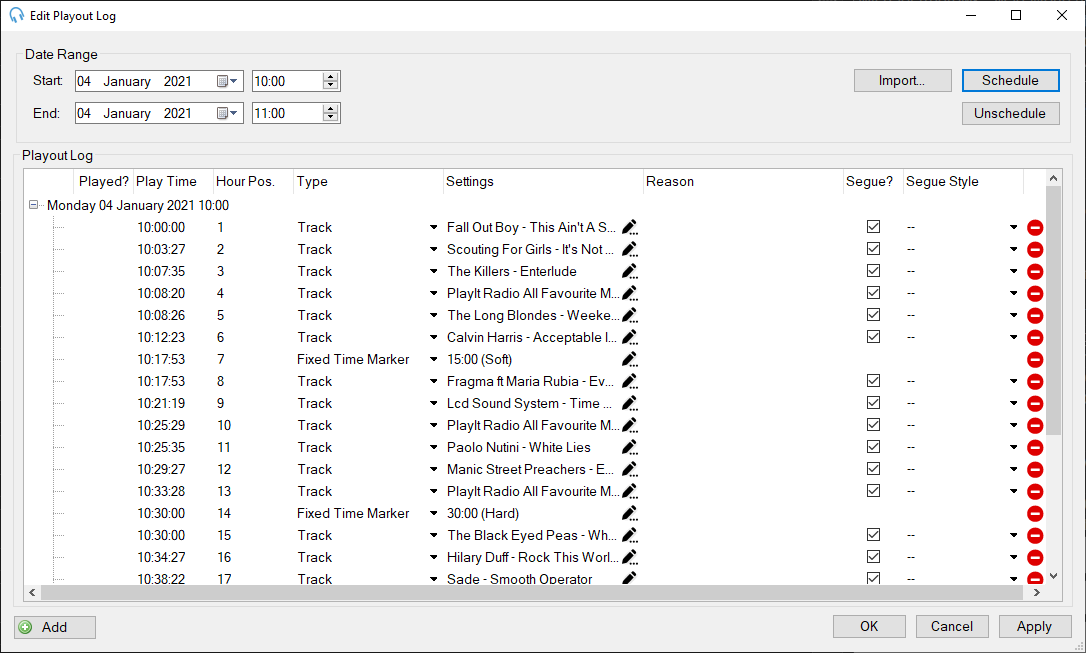Delete the 30:00 (Hard) marker row

(x=1035, y=513)
